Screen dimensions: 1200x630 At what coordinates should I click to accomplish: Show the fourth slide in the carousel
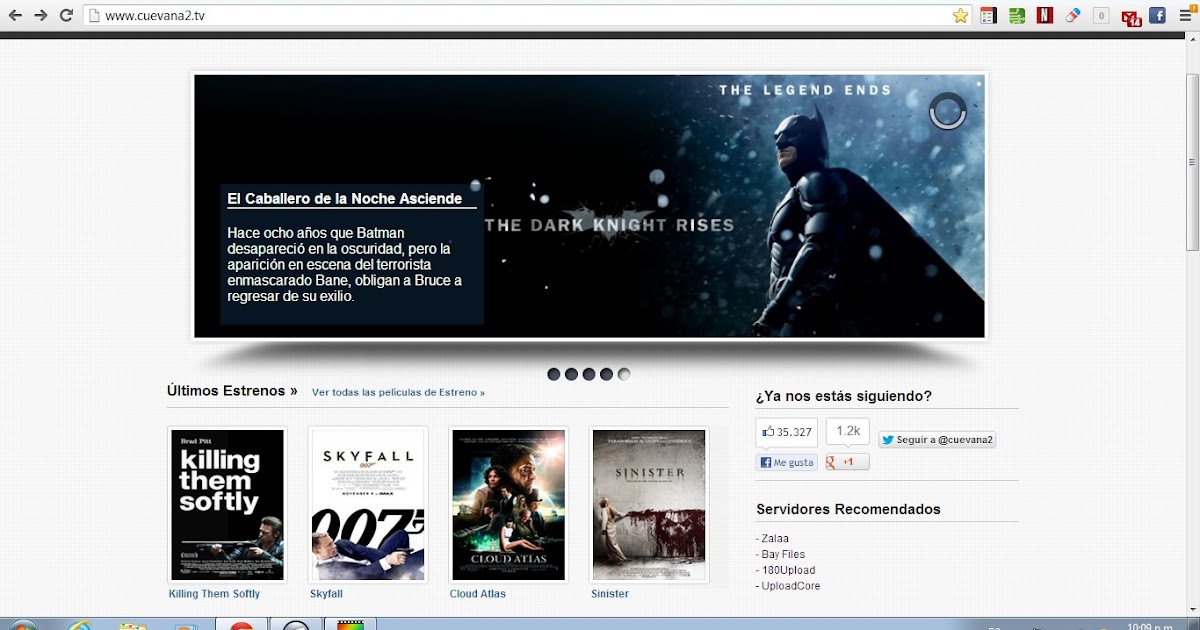[x=606, y=374]
